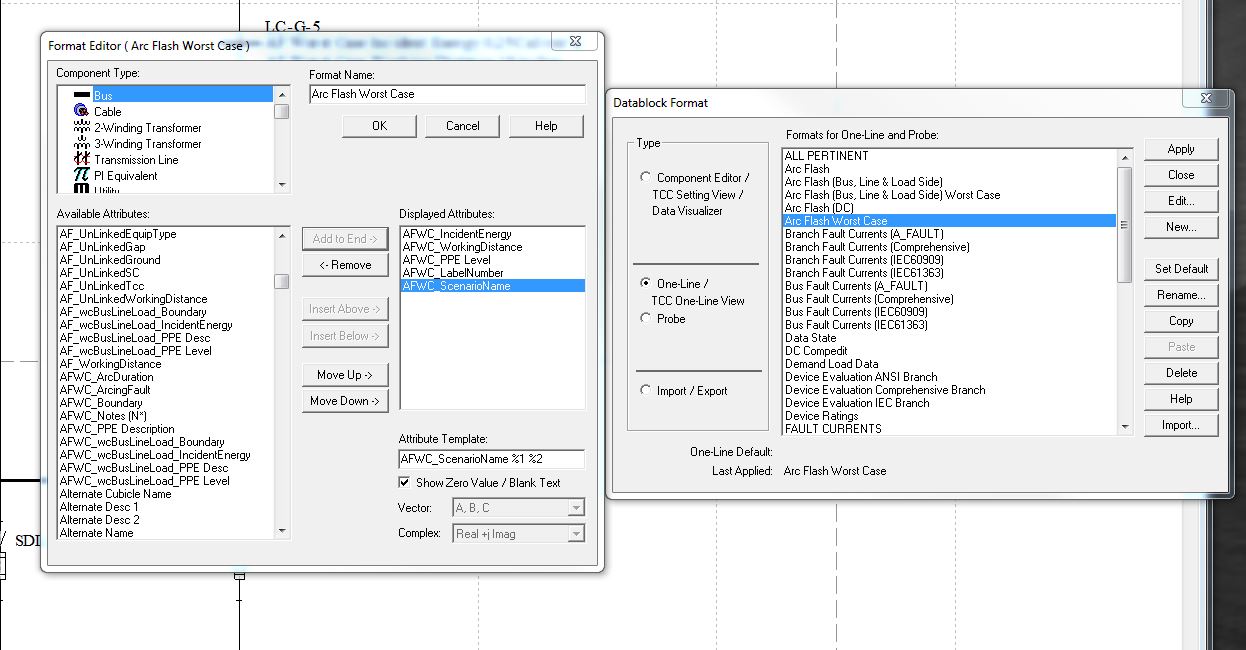1246x650 pixels.
Task: Click Help in Datablock Format
Action: pyautogui.click(x=1181, y=399)
